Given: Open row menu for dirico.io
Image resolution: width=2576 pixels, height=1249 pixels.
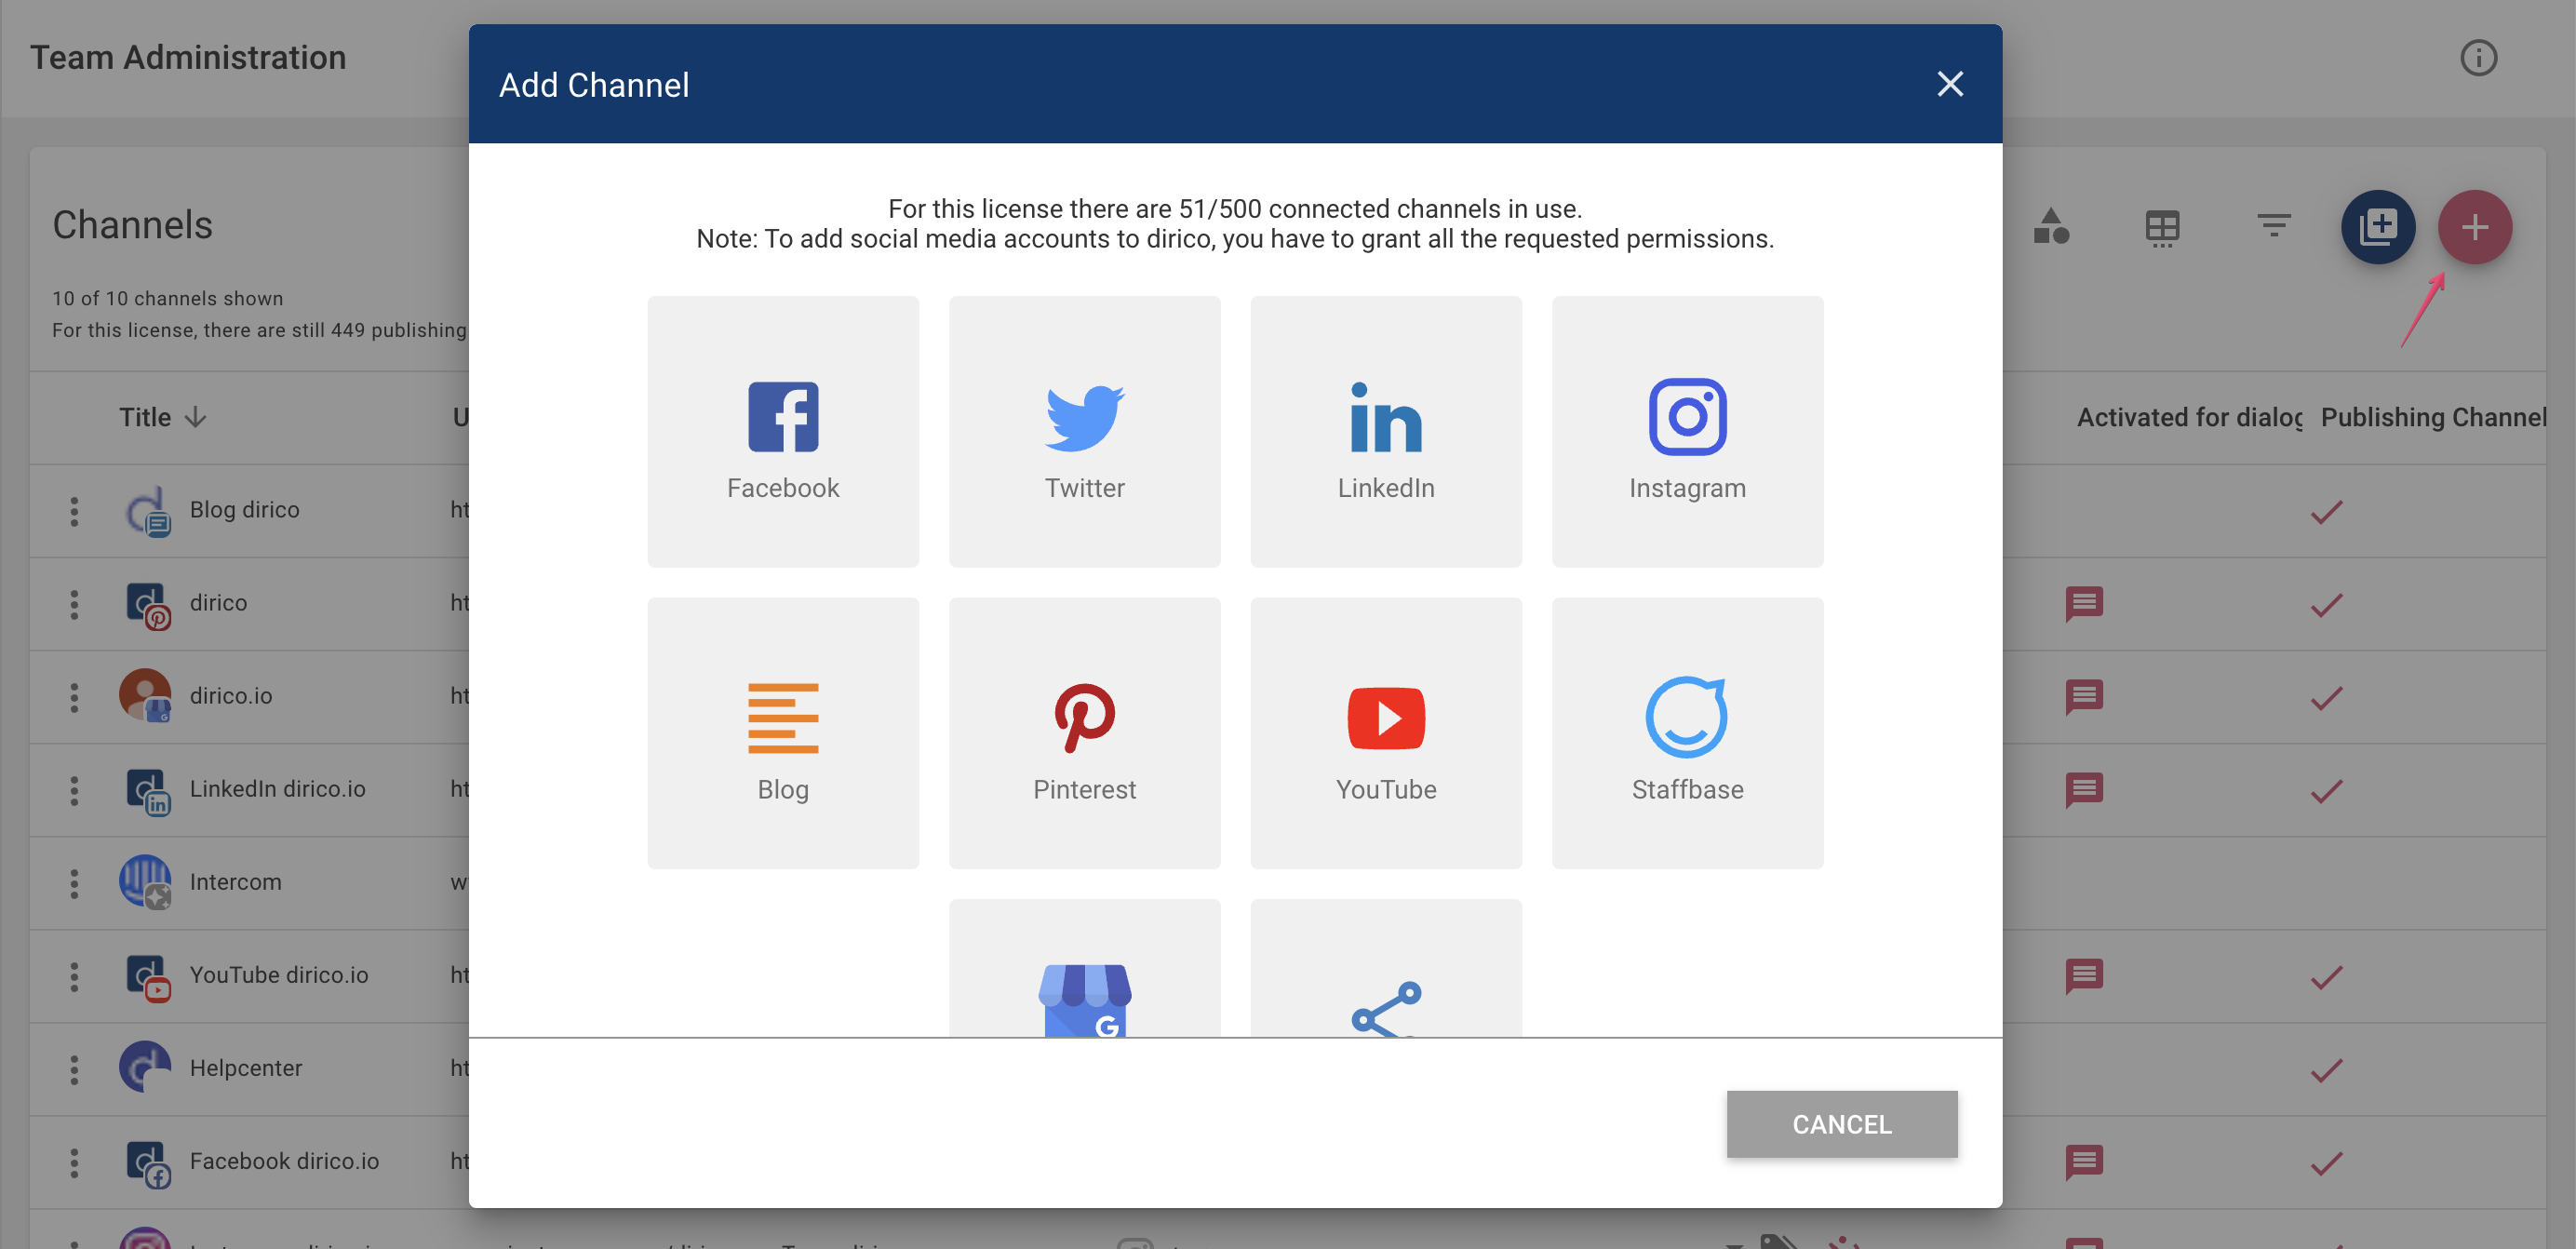Looking at the screenshot, I should 74,697.
